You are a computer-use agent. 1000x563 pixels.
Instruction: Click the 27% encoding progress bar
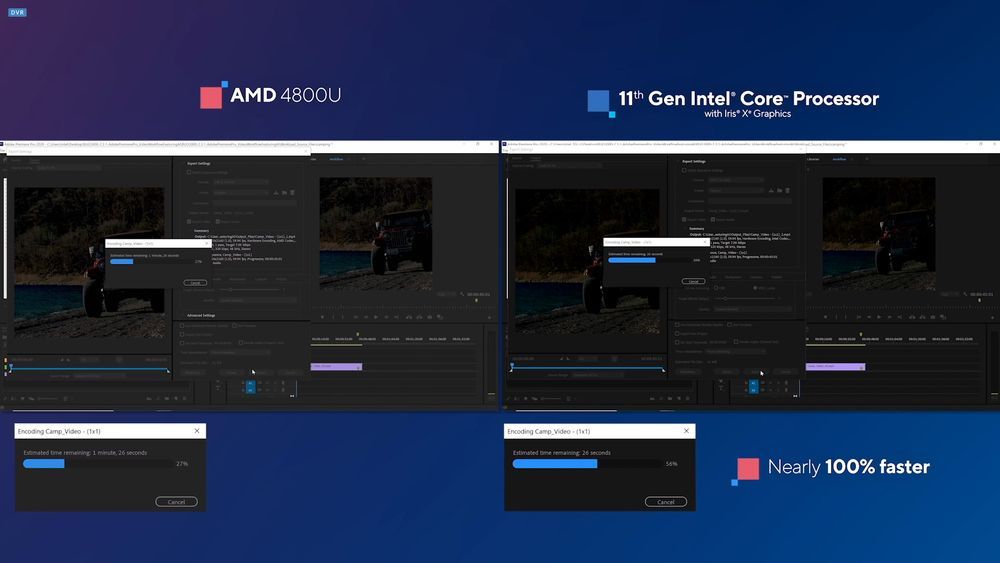(98, 464)
